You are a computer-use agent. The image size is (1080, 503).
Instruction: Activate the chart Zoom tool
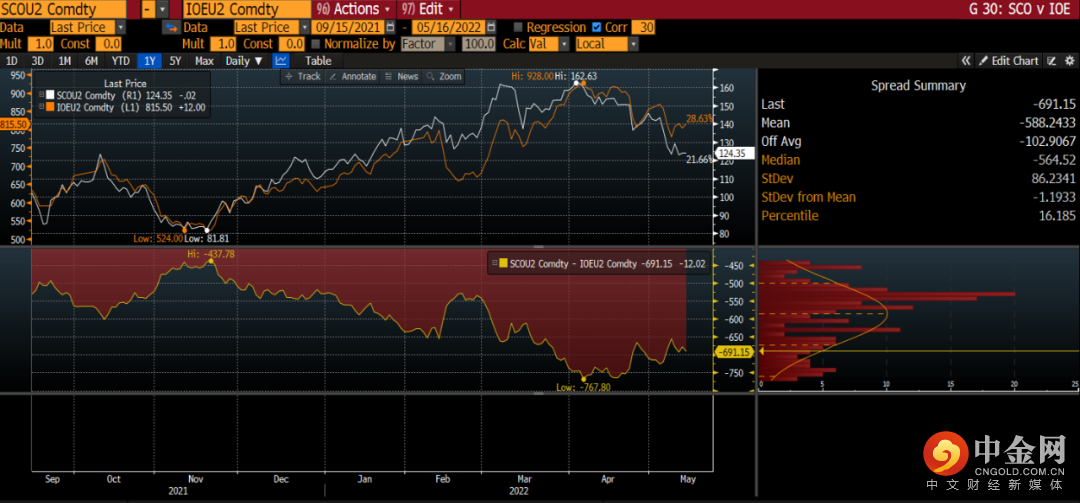pos(443,76)
